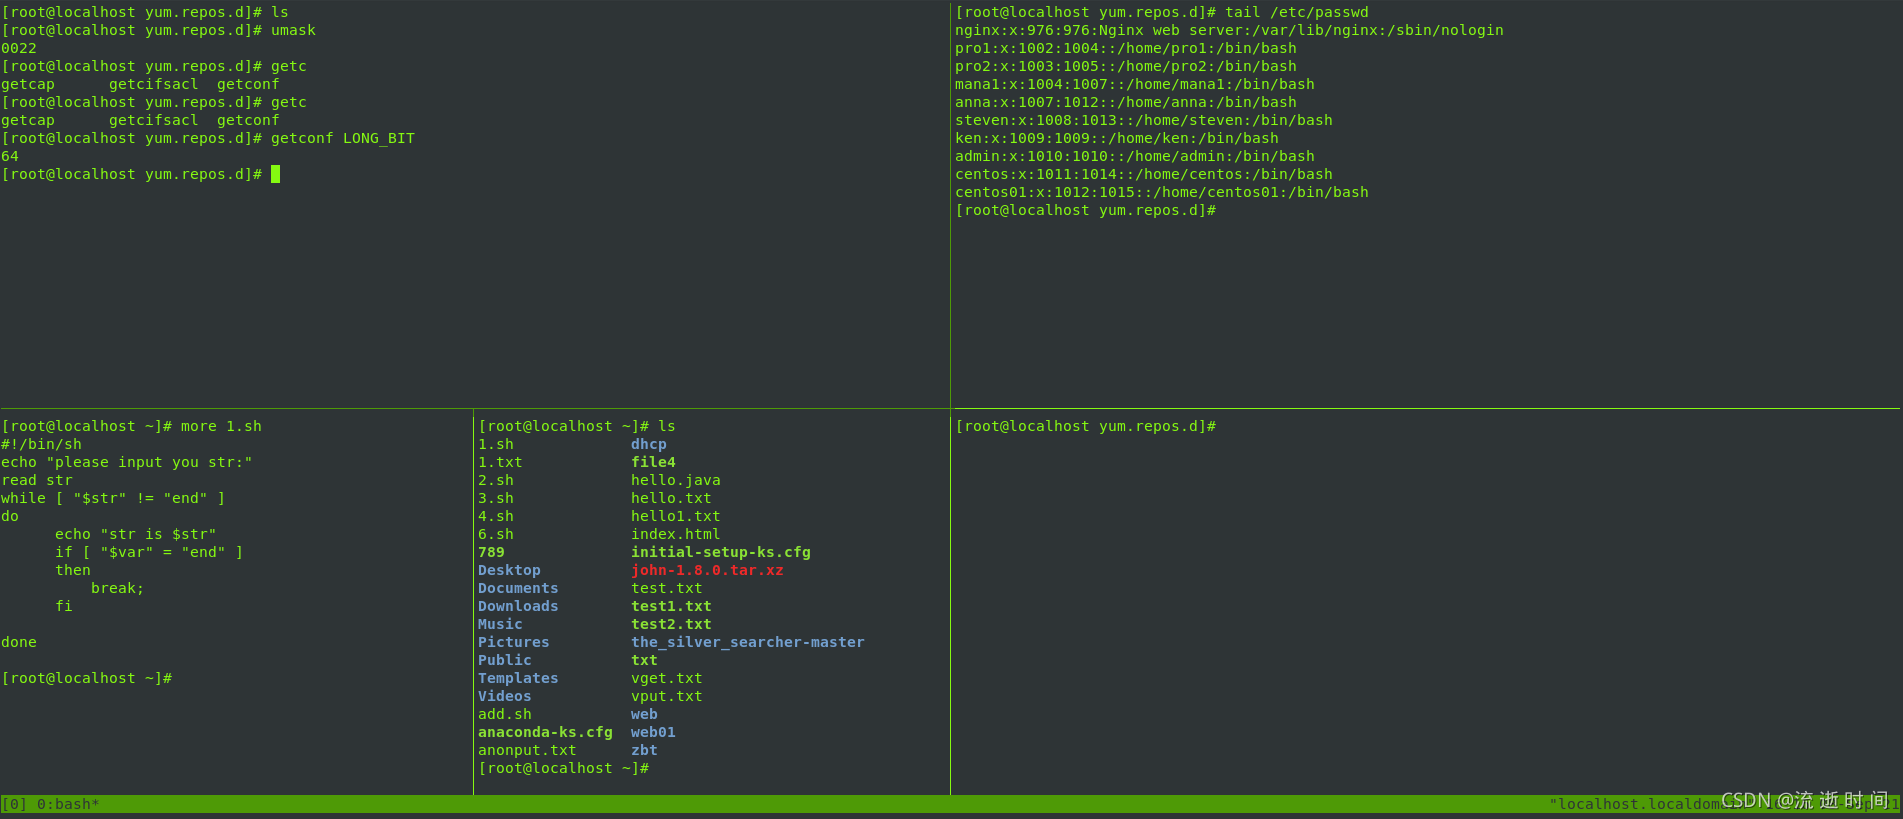1903x819 pixels.
Task: Click file 'test1.txt' in listing
Action: tap(671, 606)
